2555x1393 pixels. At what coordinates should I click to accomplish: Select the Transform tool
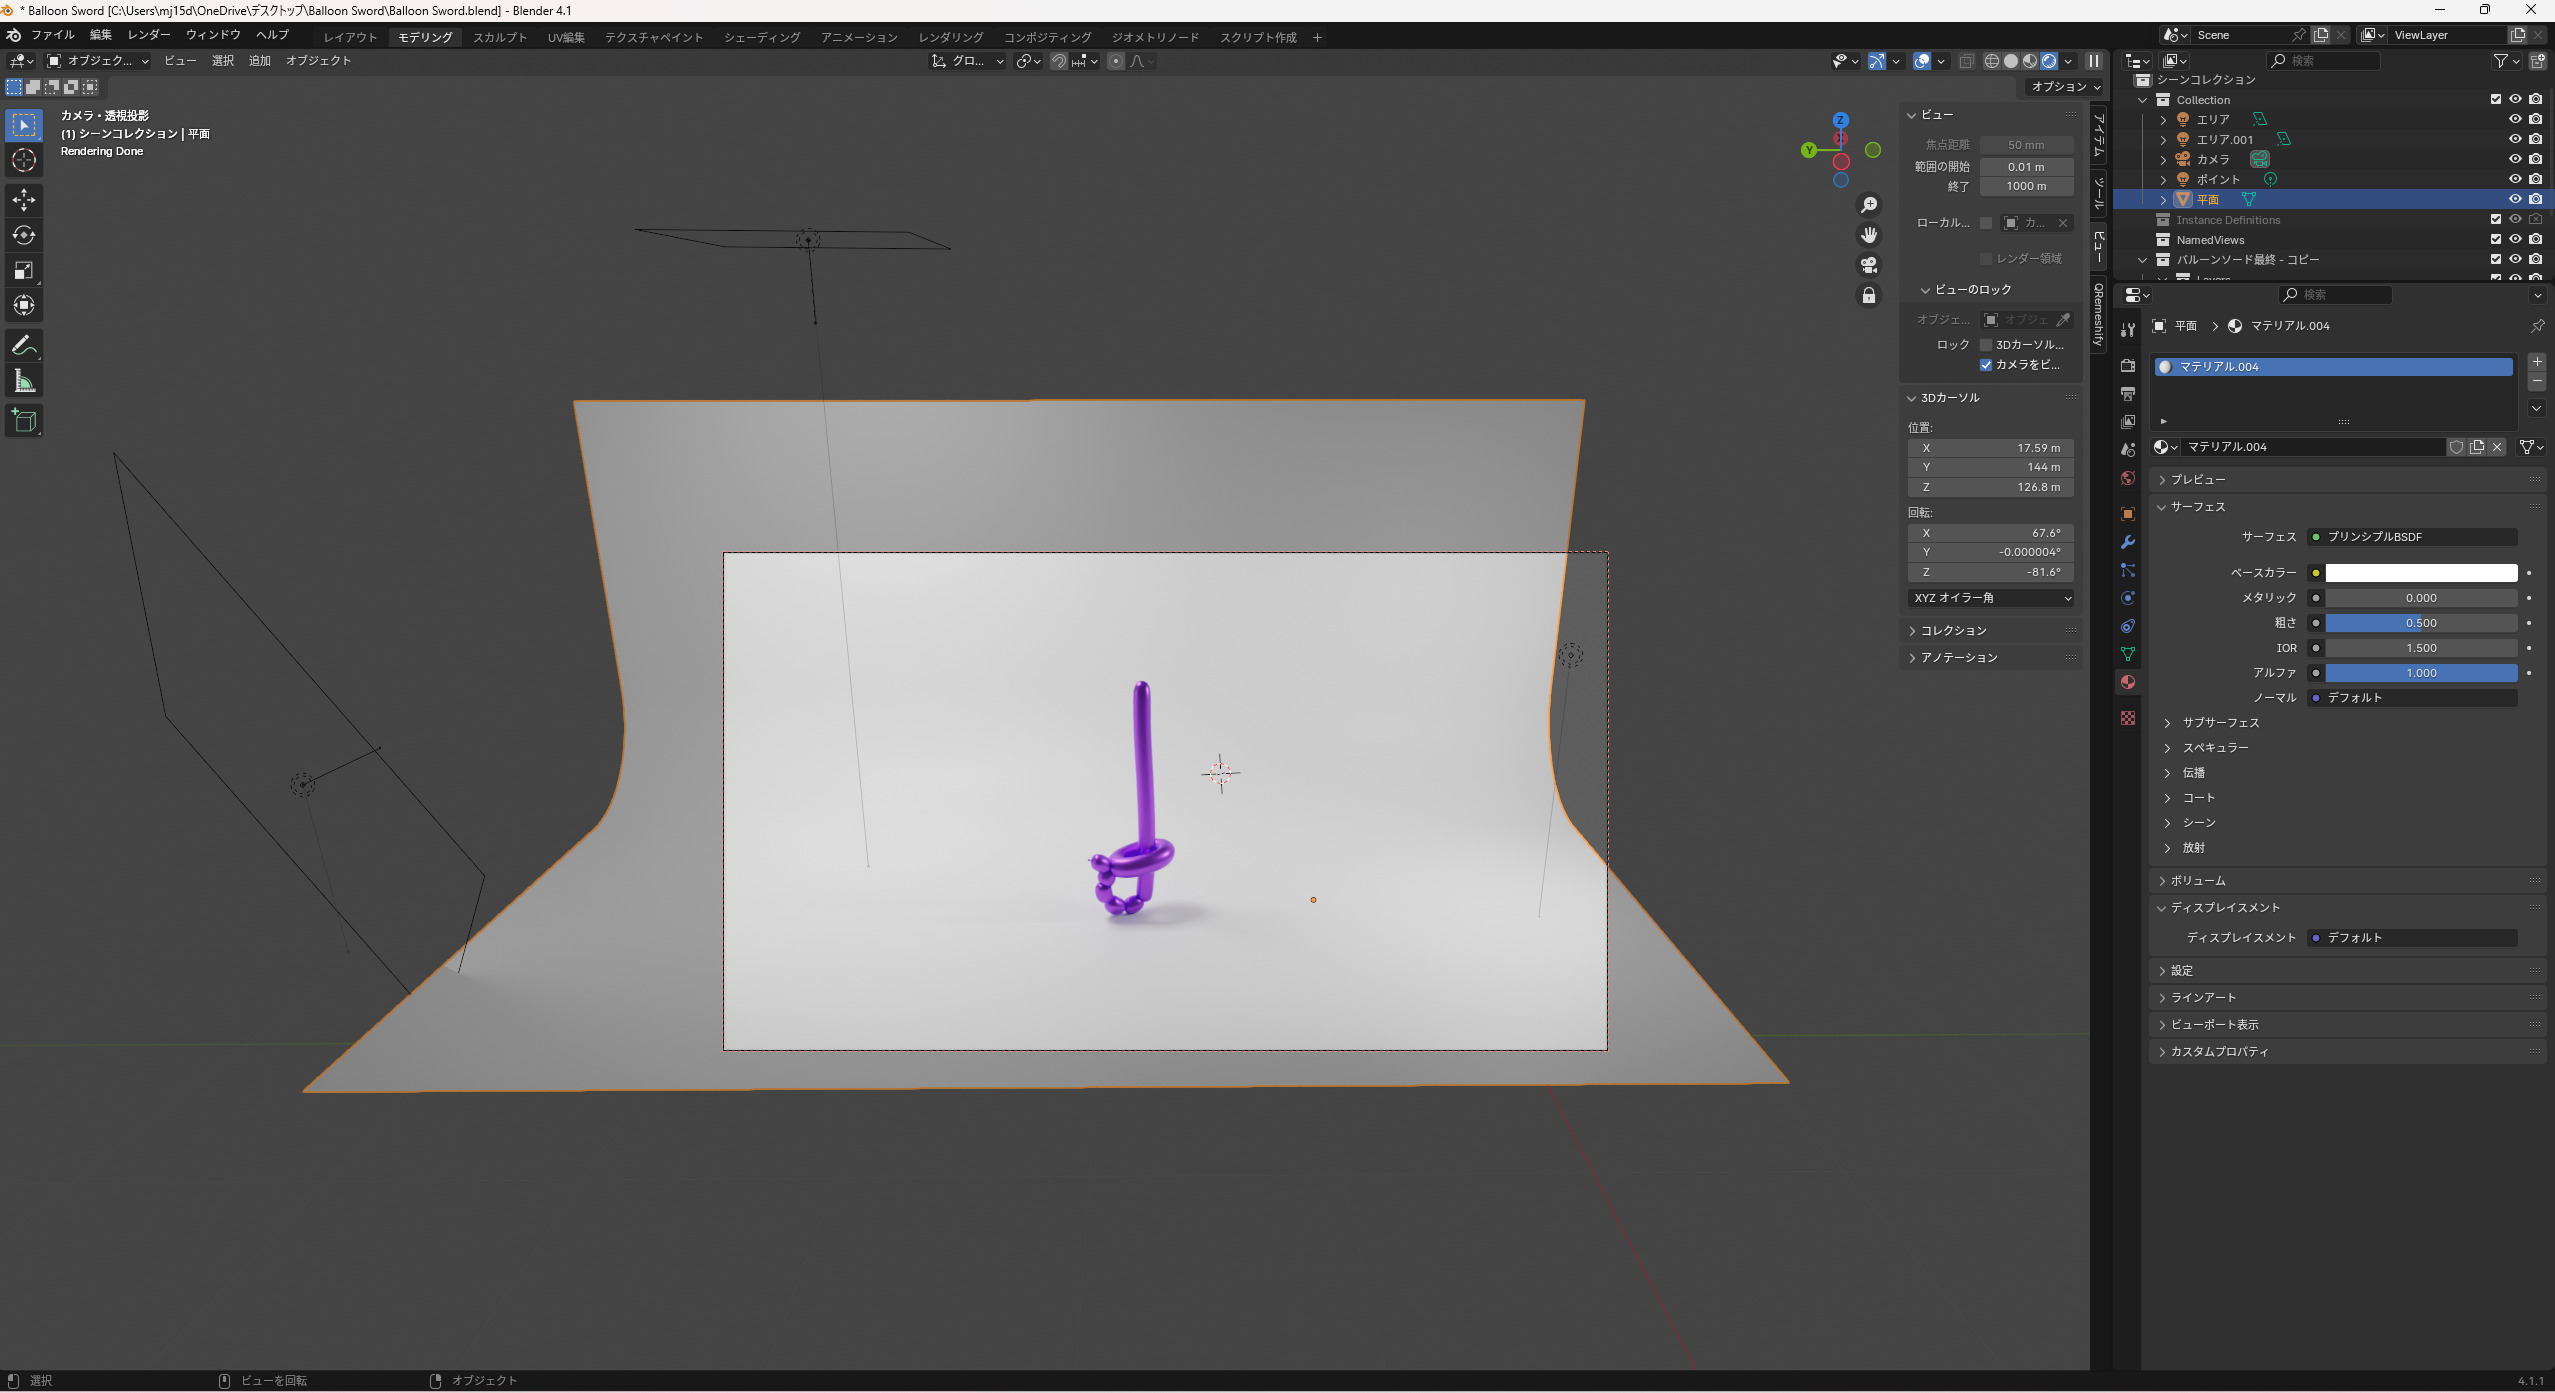point(24,305)
